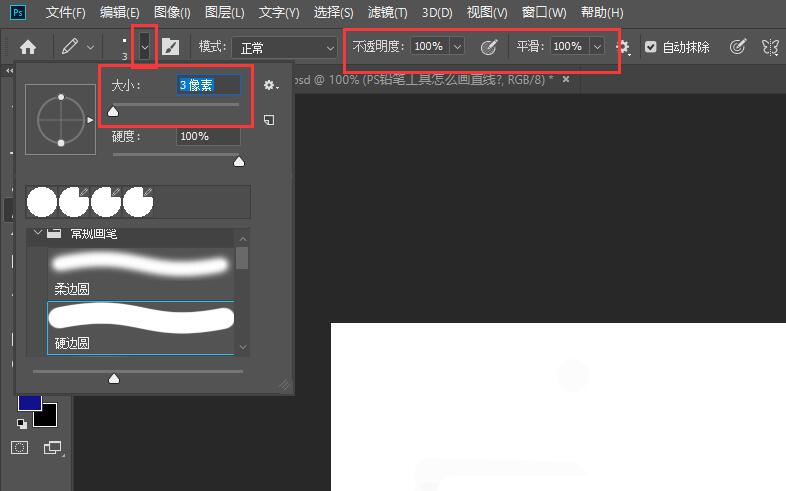Open the 图像(I) menu

pos(172,12)
